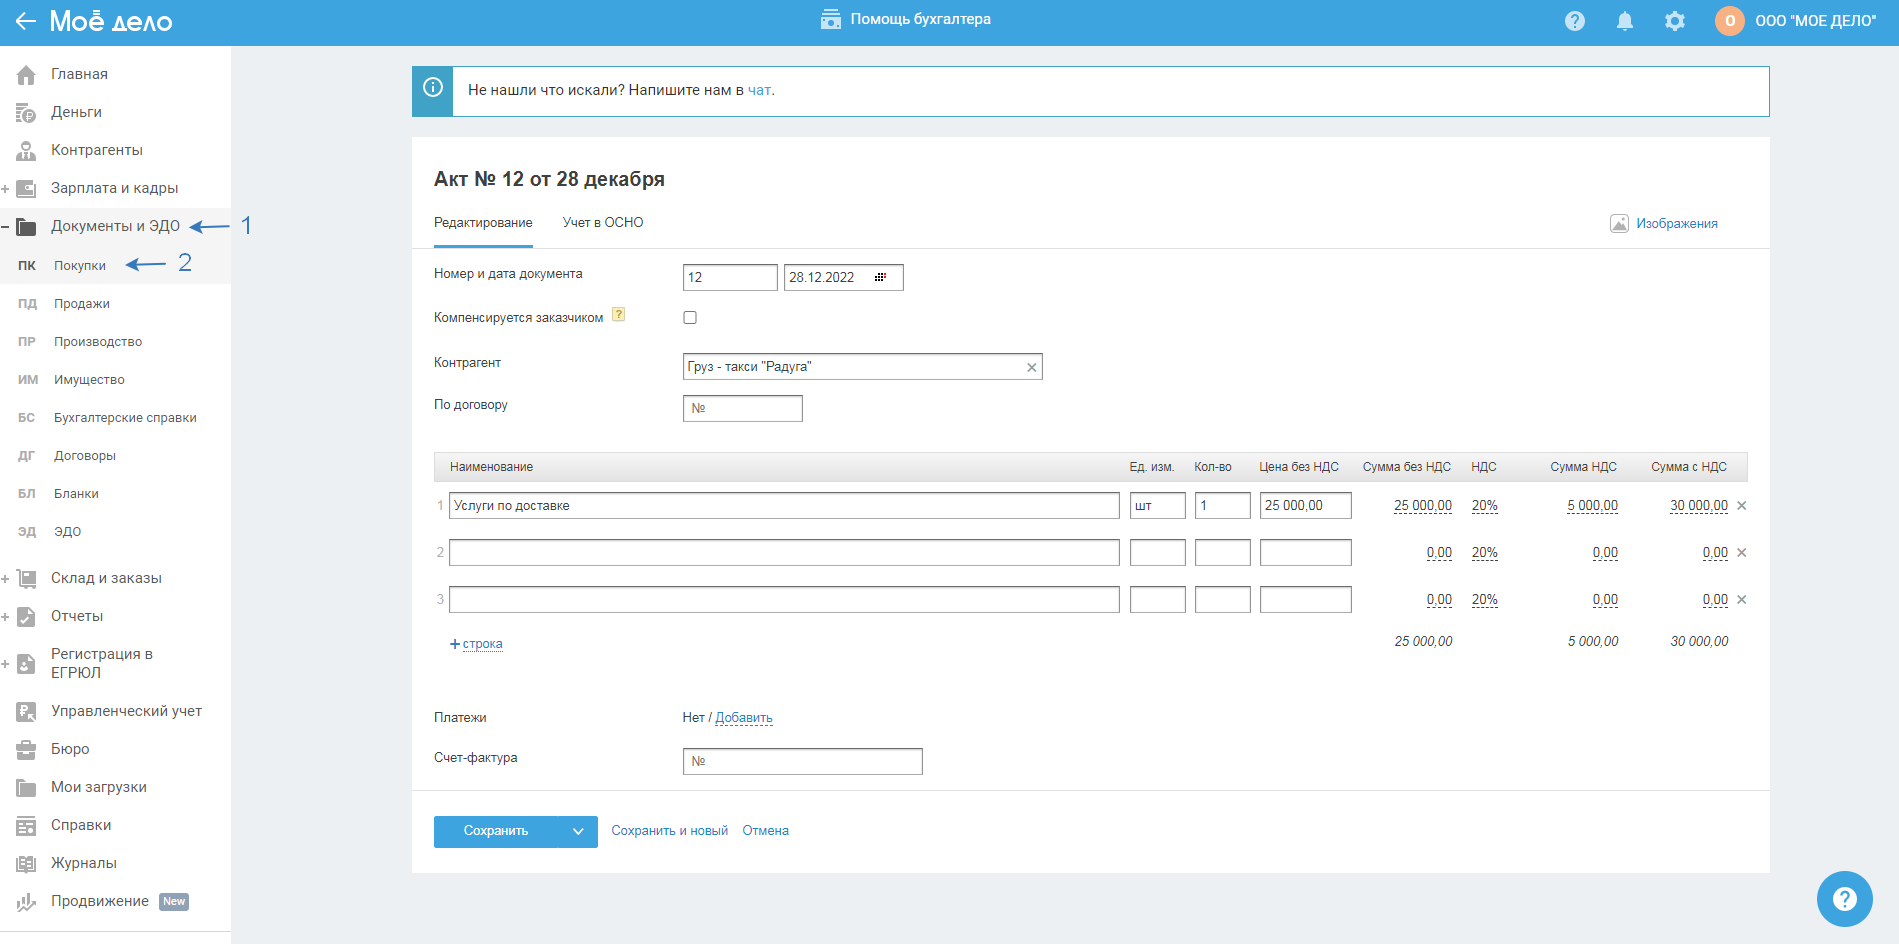Click the notifications bell icon
This screenshot has width=1899, height=944.
[1625, 21]
